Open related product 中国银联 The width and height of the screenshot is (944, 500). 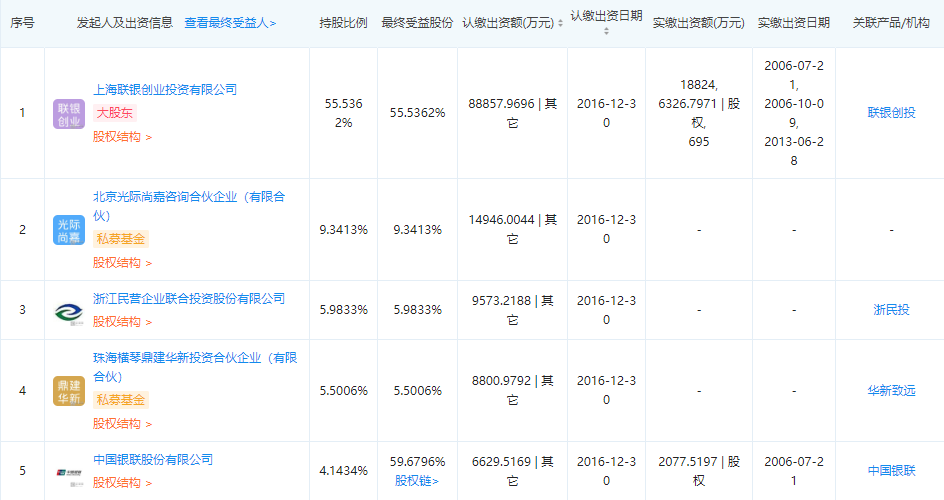(x=891, y=471)
